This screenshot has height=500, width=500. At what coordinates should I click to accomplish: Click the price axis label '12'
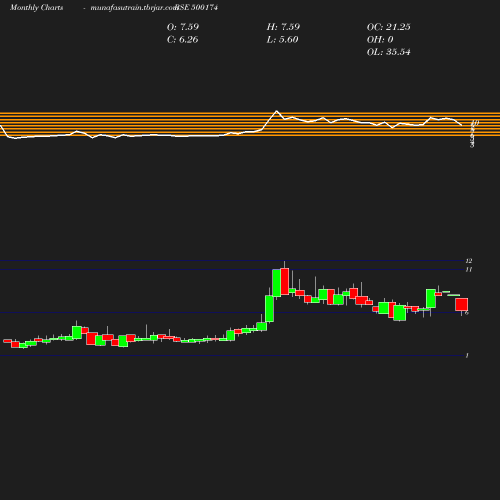[469, 261]
